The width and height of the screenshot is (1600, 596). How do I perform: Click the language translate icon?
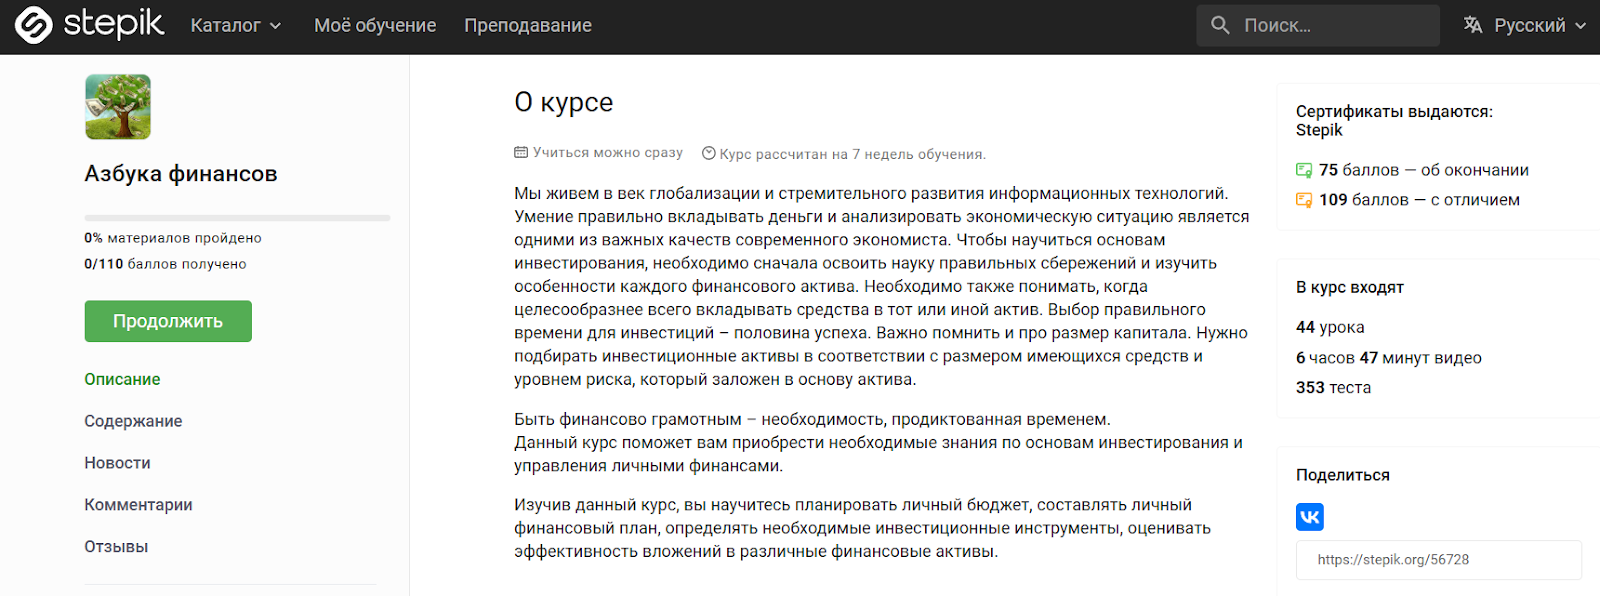(1473, 25)
